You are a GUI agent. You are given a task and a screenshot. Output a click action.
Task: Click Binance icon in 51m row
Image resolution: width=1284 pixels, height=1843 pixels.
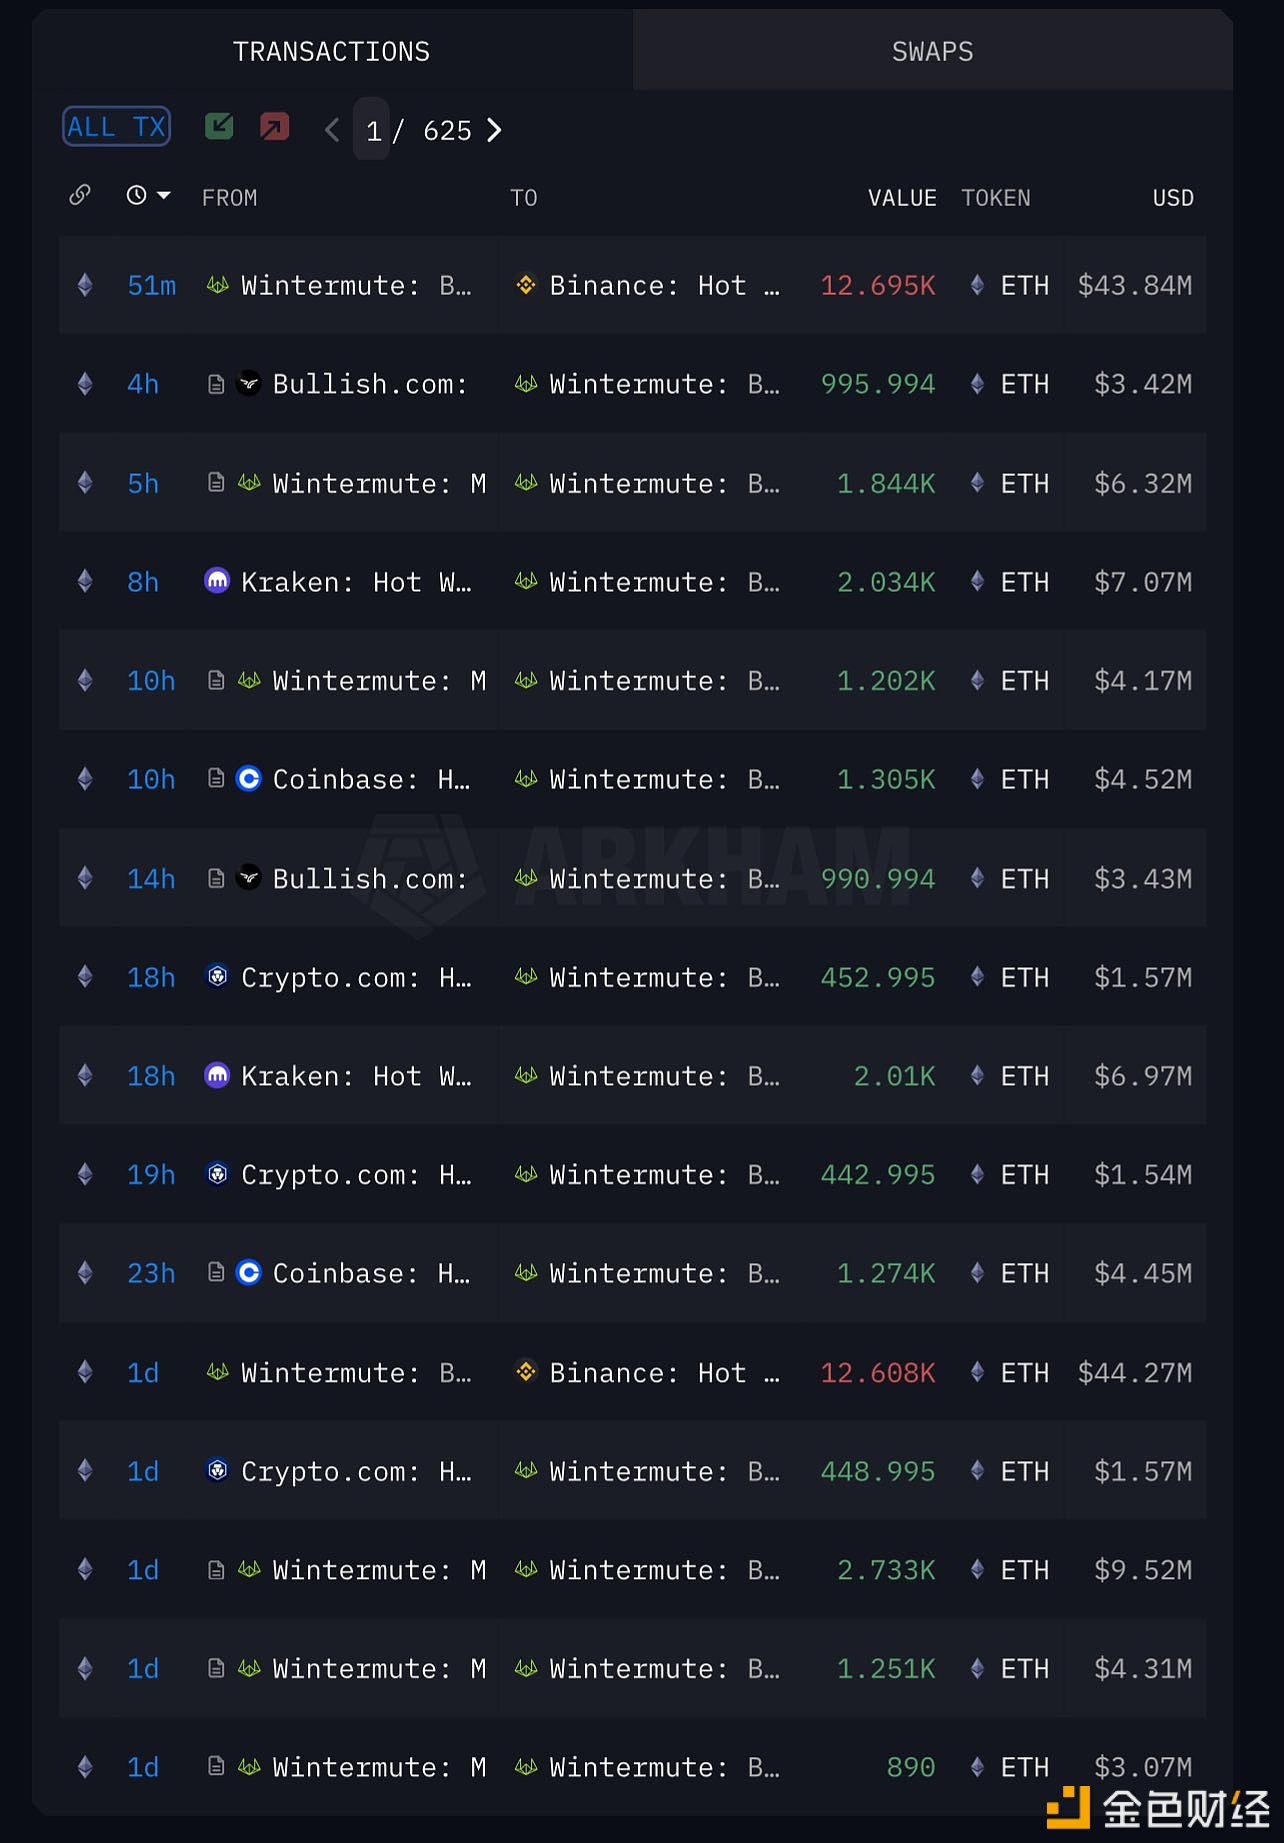[526, 285]
